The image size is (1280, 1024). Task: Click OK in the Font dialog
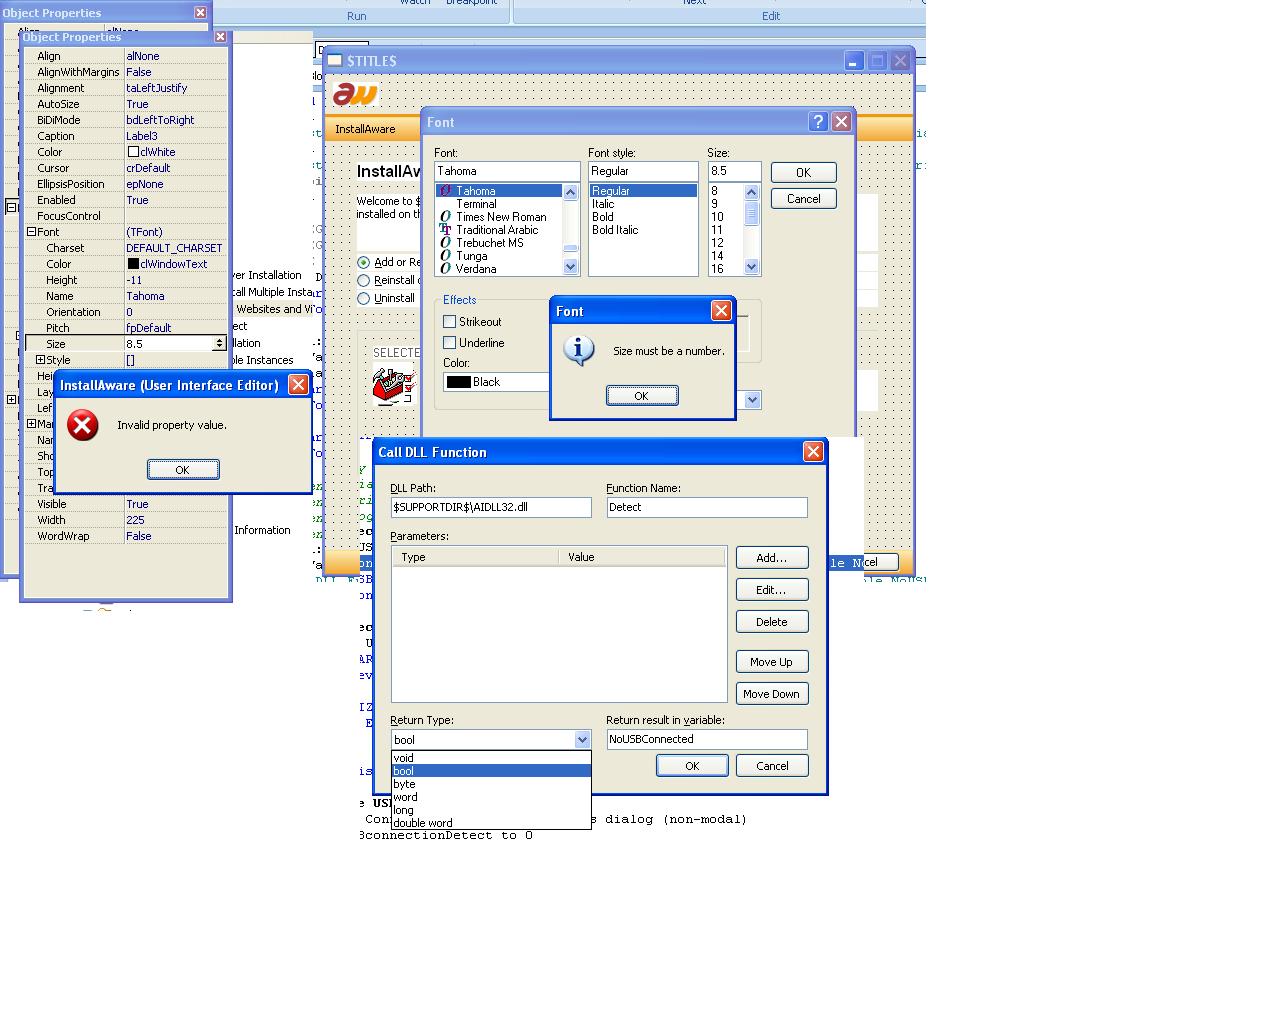point(803,173)
